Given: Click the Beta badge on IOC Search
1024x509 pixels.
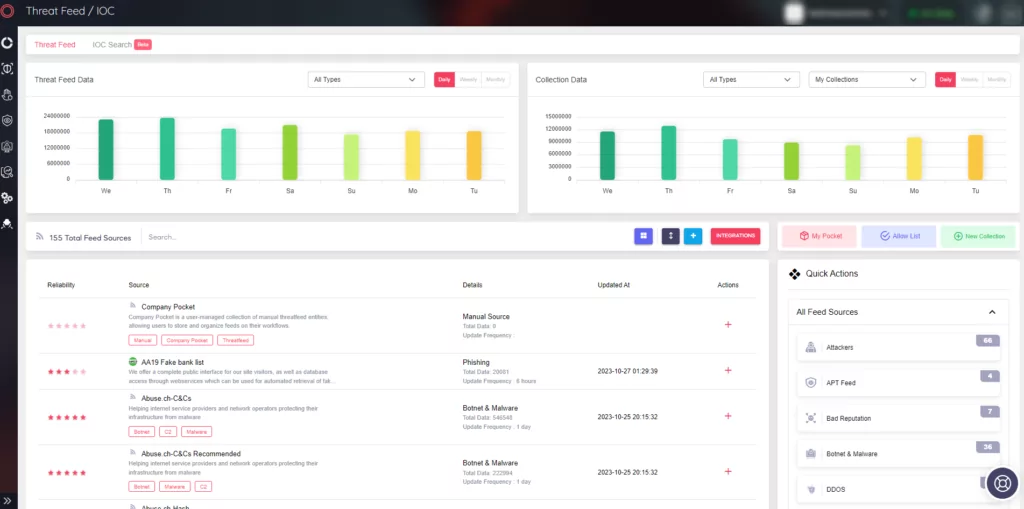Looking at the screenshot, I should click(143, 44).
